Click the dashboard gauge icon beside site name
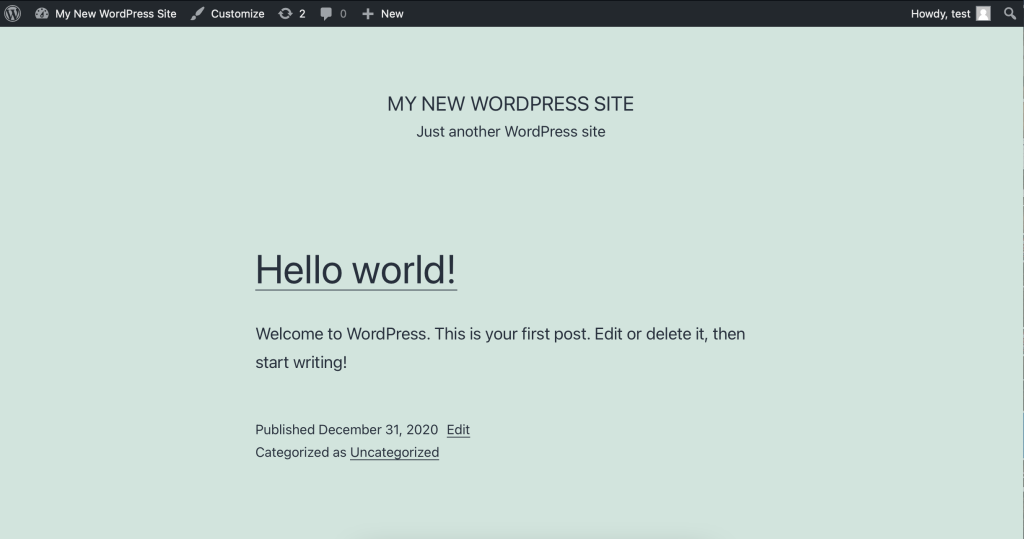This screenshot has width=1024, height=539. pos(42,14)
